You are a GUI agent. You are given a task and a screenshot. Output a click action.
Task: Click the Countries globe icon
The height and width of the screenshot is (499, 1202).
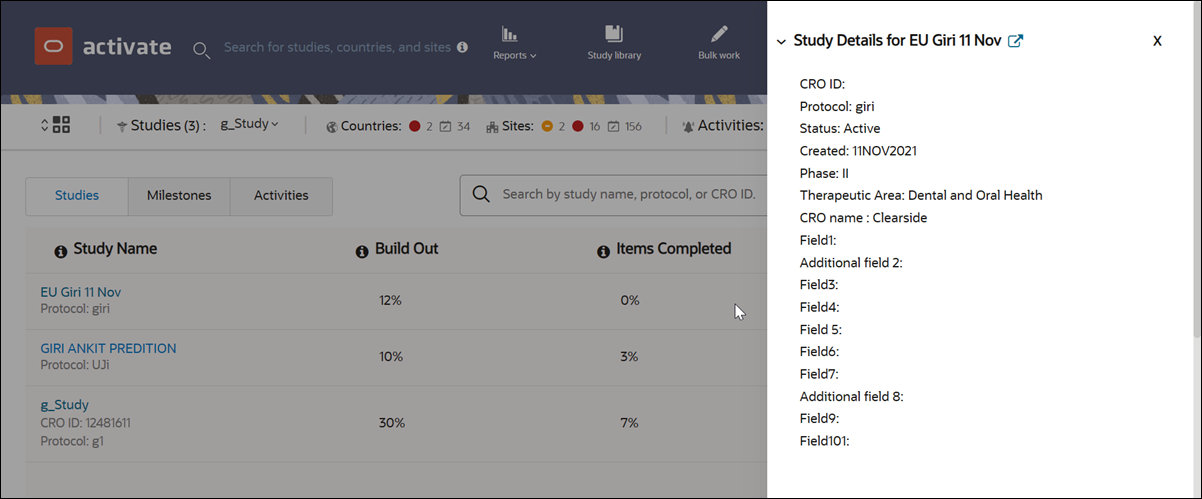pos(332,127)
